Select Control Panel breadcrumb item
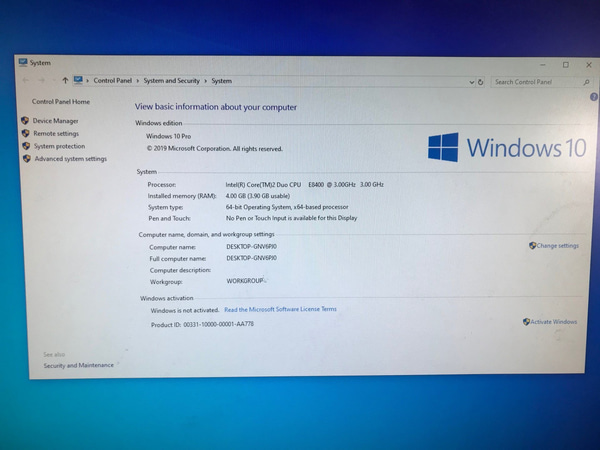The width and height of the screenshot is (600, 450). tap(112, 81)
